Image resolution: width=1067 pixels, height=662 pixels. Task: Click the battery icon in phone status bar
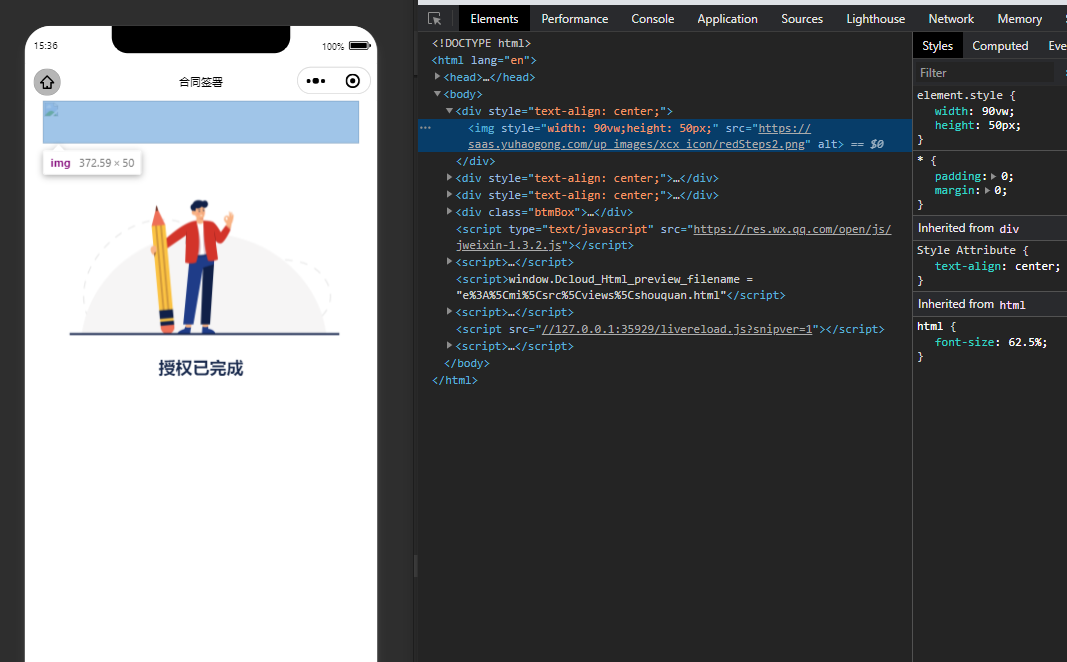[x=359, y=46]
